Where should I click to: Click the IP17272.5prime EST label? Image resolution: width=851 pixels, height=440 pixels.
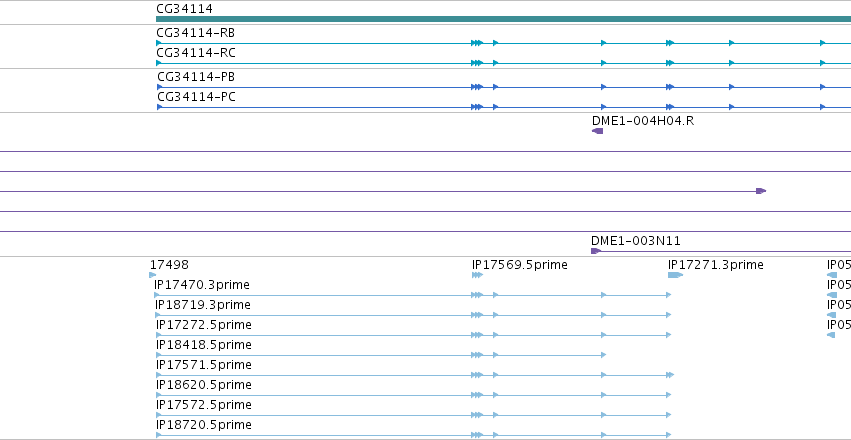(204, 325)
